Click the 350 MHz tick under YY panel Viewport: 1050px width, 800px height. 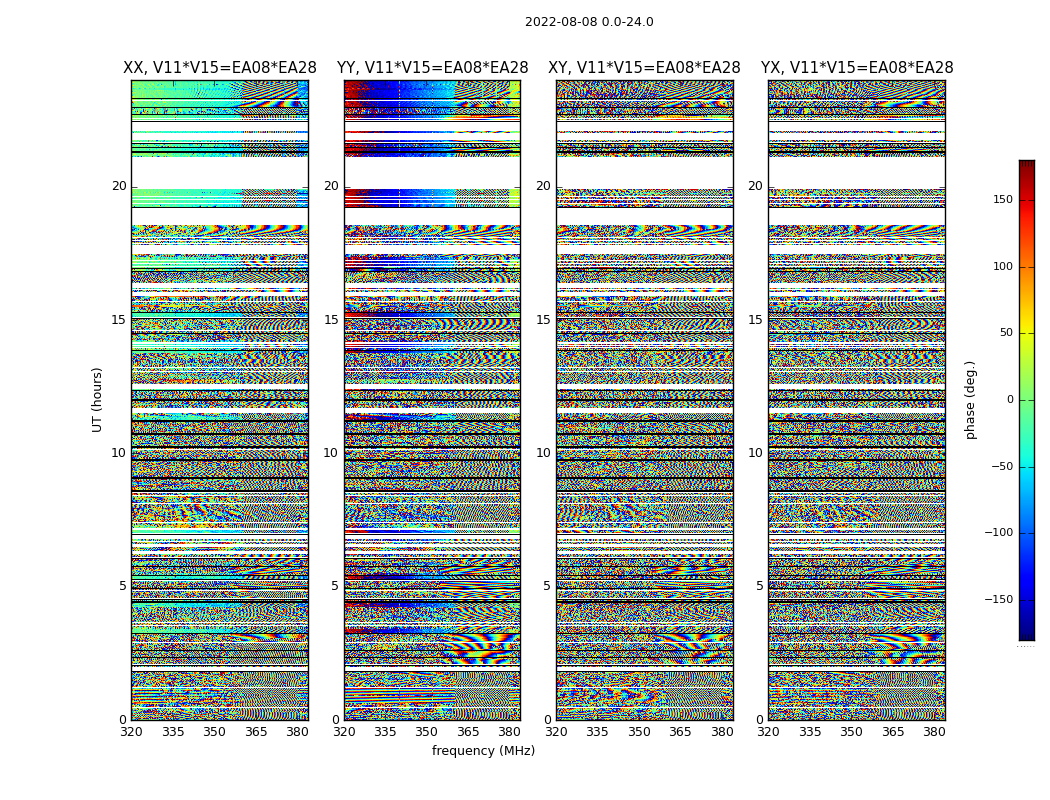(427, 732)
